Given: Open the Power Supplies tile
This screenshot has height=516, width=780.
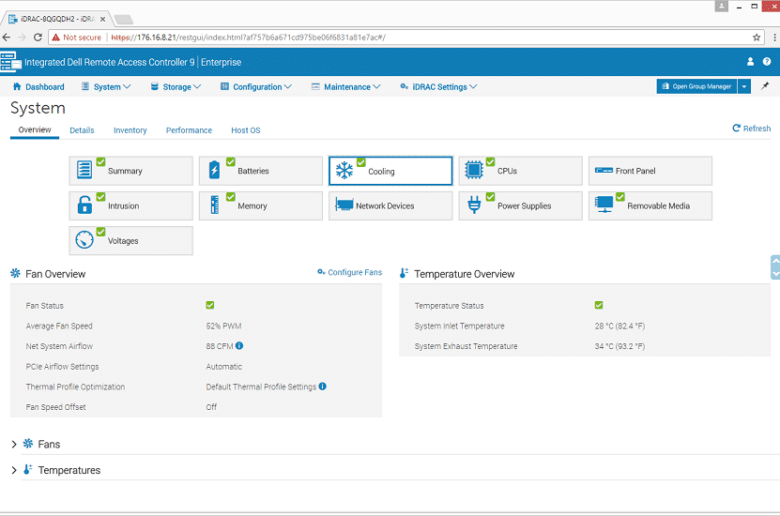Looking at the screenshot, I should click(520, 206).
